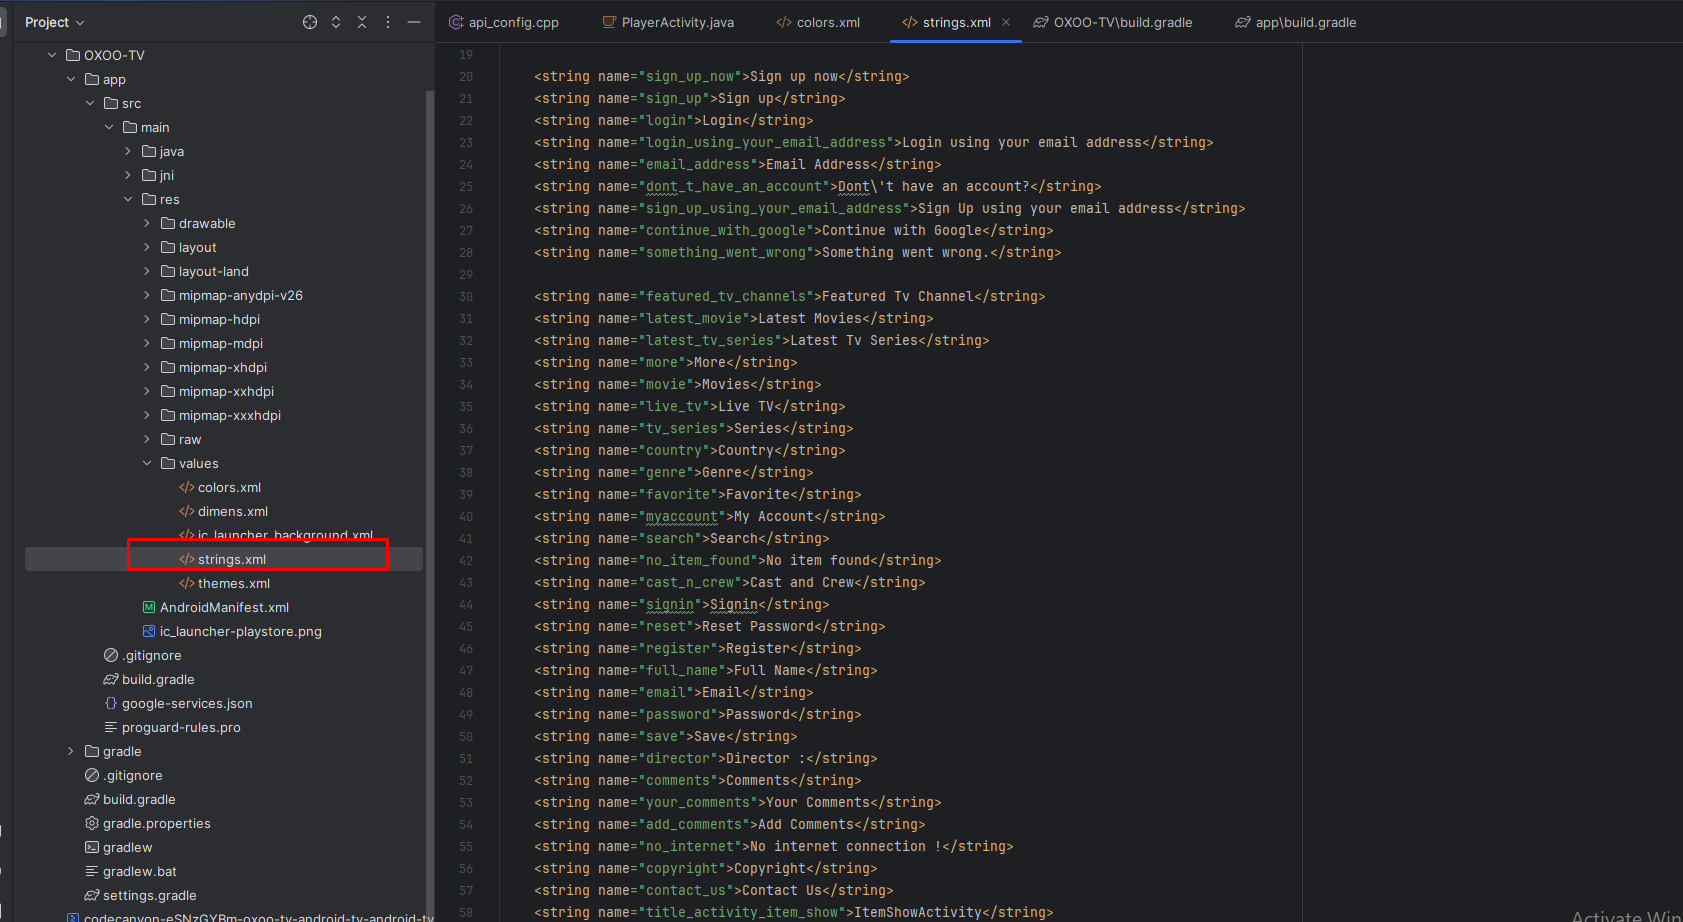Click the featured_tv_channels string line
Viewport: 1683px width, 922px height.
pyautogui.click(x=790, y=296)
